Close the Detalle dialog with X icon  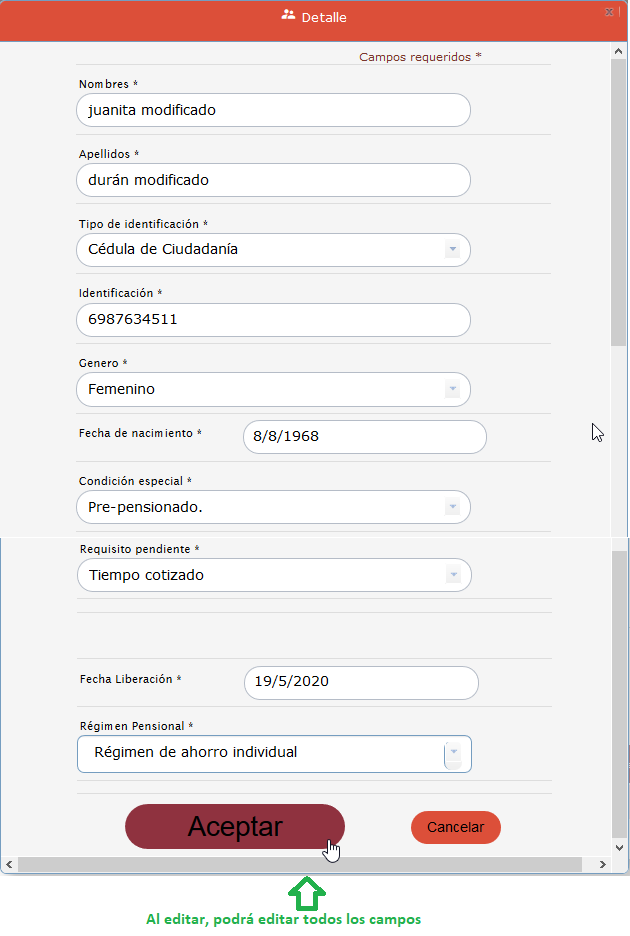[609, 12]
